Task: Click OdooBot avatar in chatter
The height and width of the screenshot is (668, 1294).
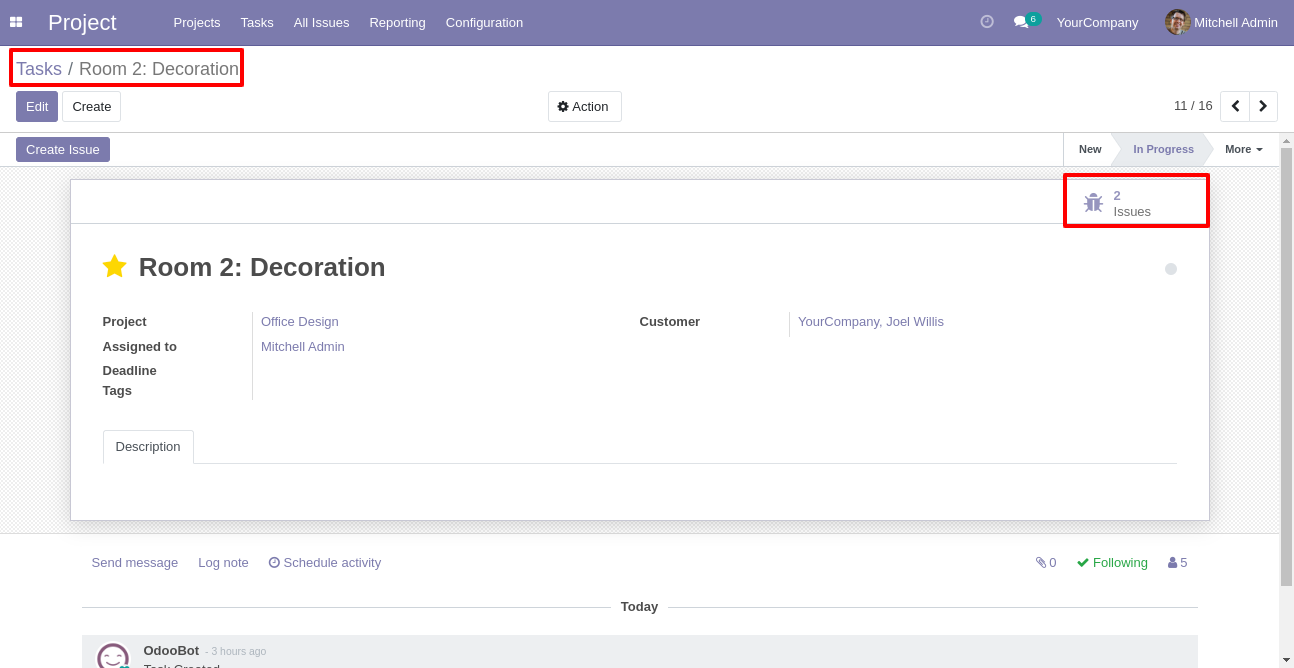Action: [x=113, y=655]
